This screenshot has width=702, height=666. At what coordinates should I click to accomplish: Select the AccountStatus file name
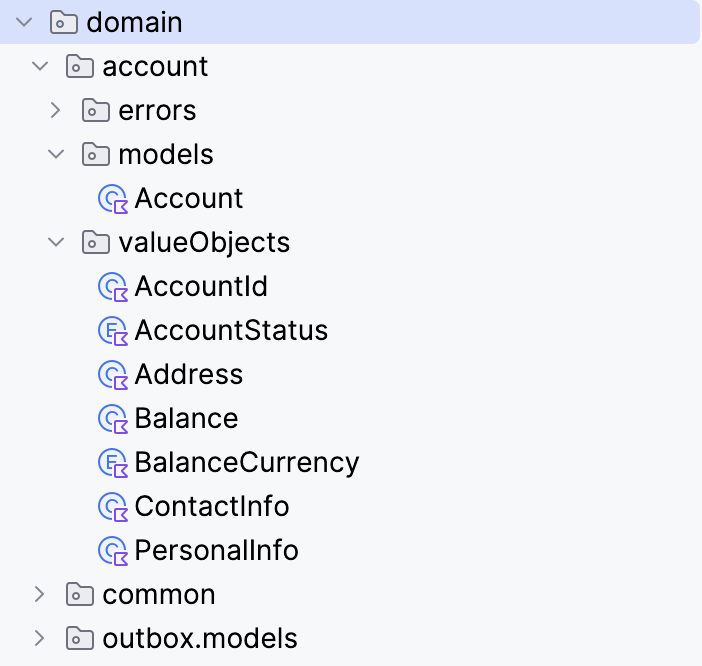(x=231, y=330)
